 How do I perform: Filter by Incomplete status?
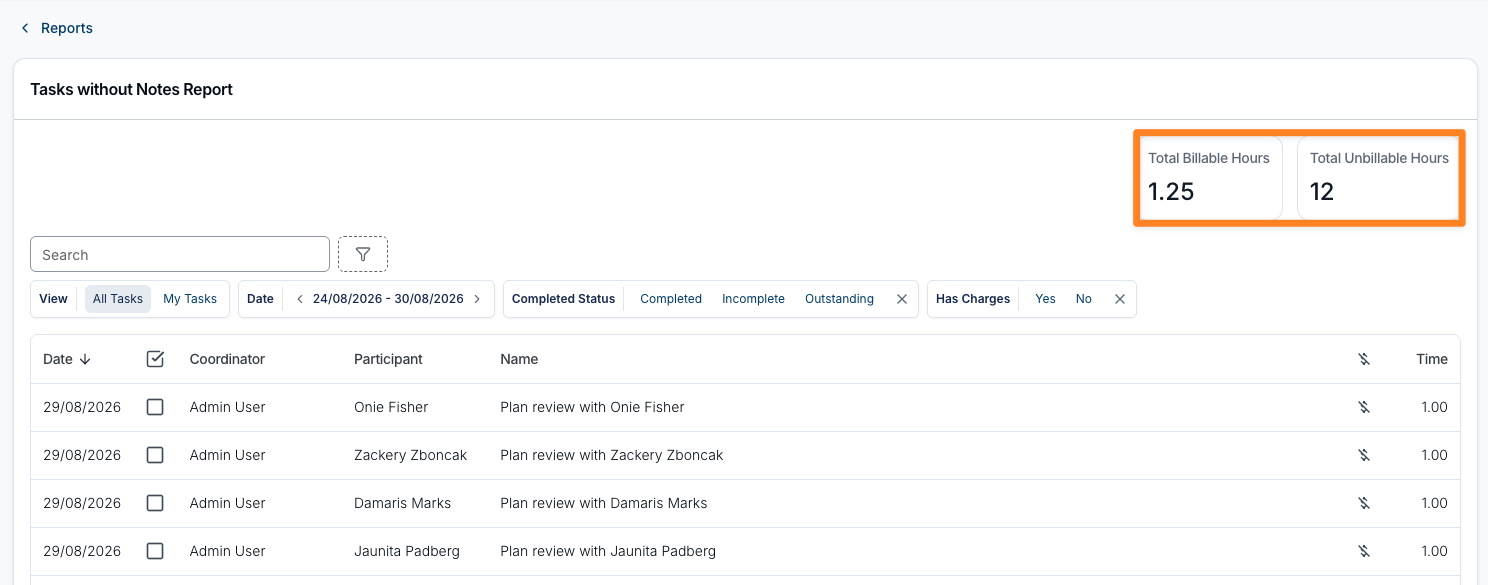pos(753,299)
